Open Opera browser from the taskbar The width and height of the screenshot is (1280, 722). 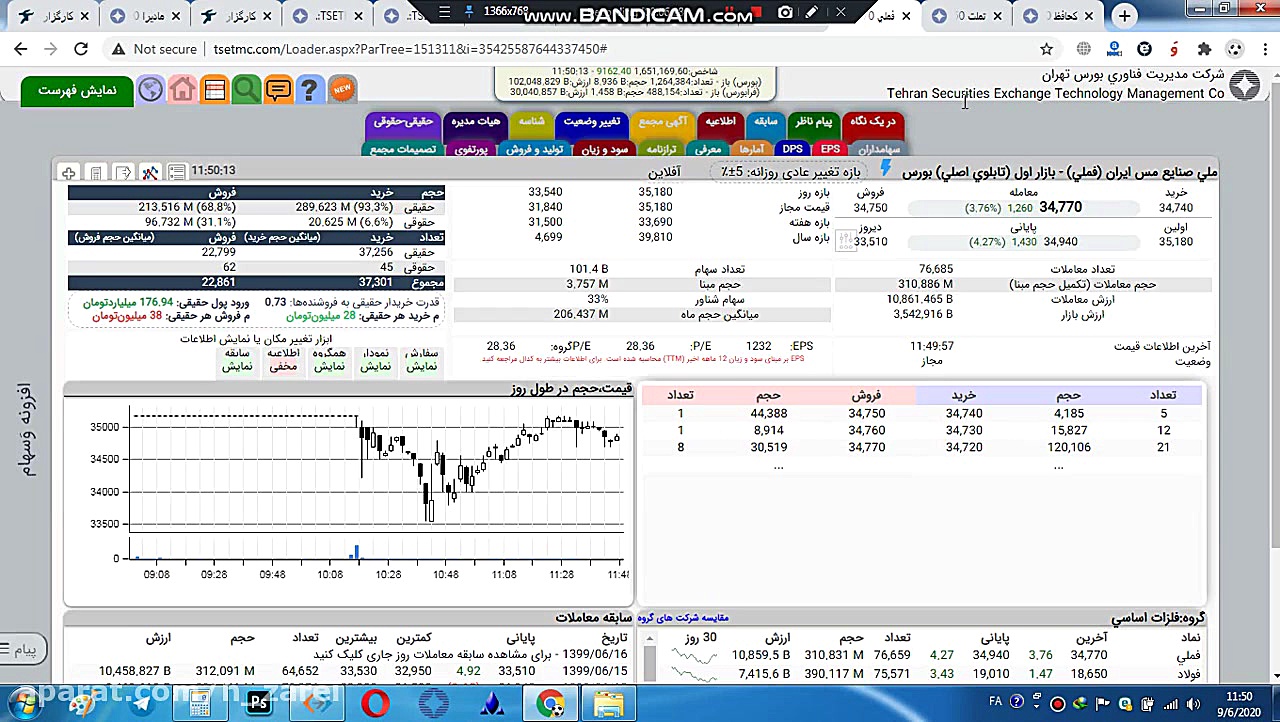click(x=375, y=703)
